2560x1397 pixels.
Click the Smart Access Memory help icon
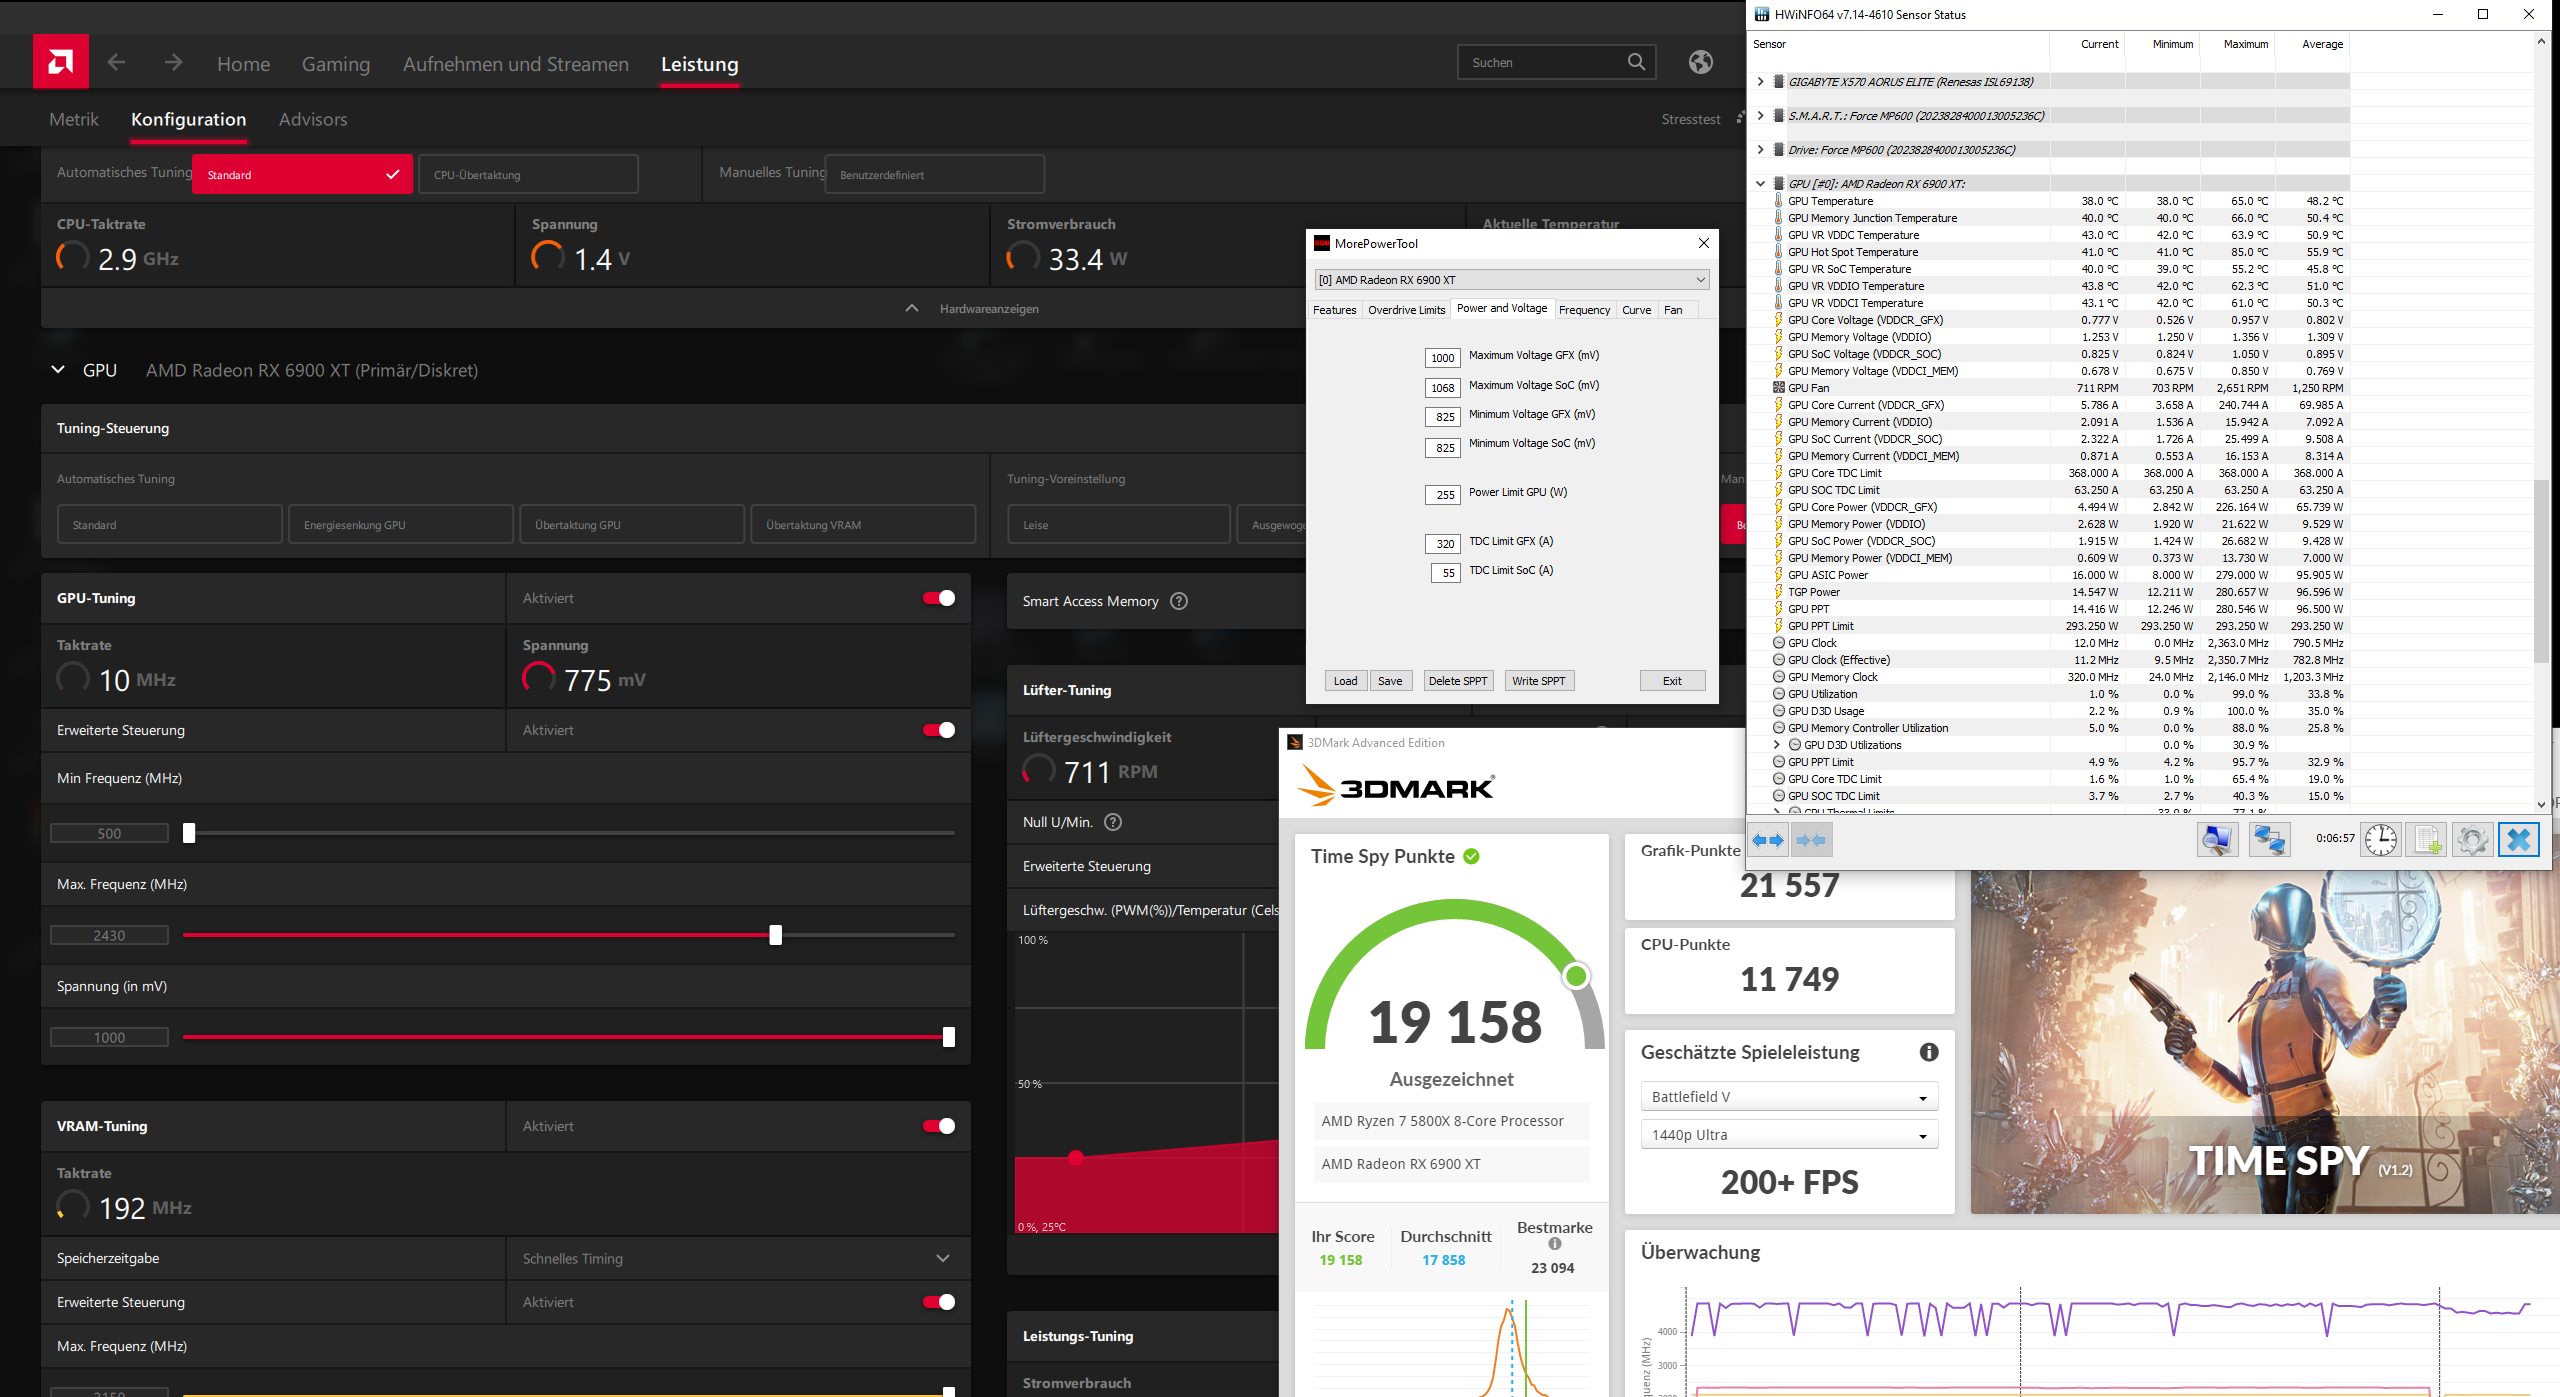1179,601
